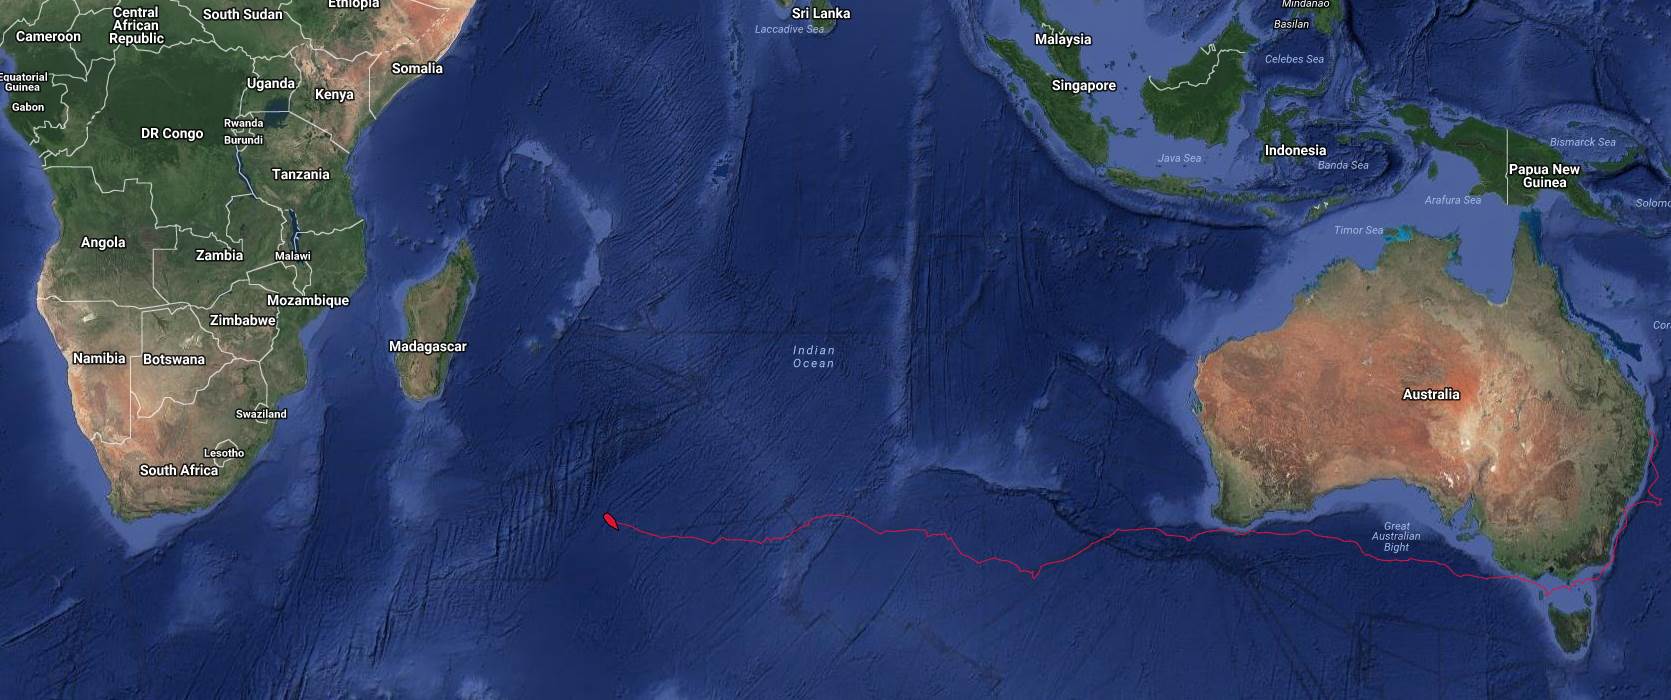
Task: Select the Madagascar label on the map
Action: click(x=428, y=347)
